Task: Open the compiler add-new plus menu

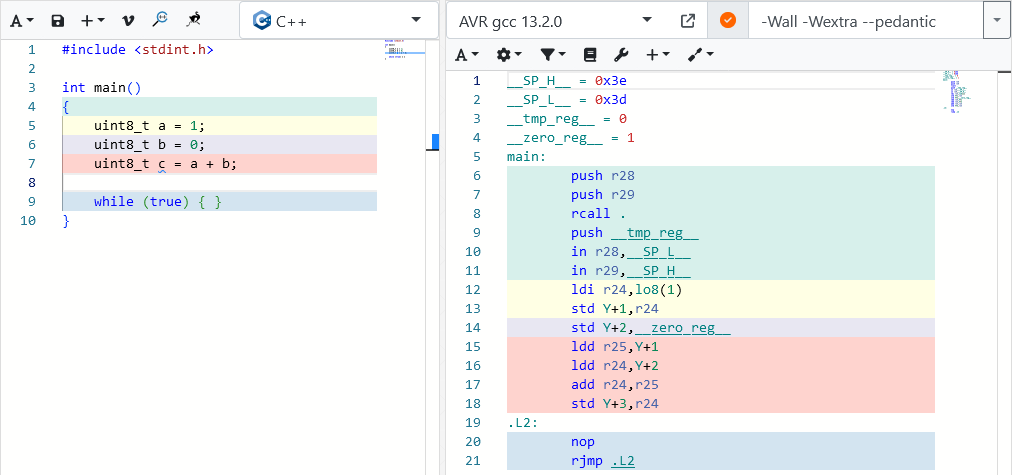Action: [657, 54]
